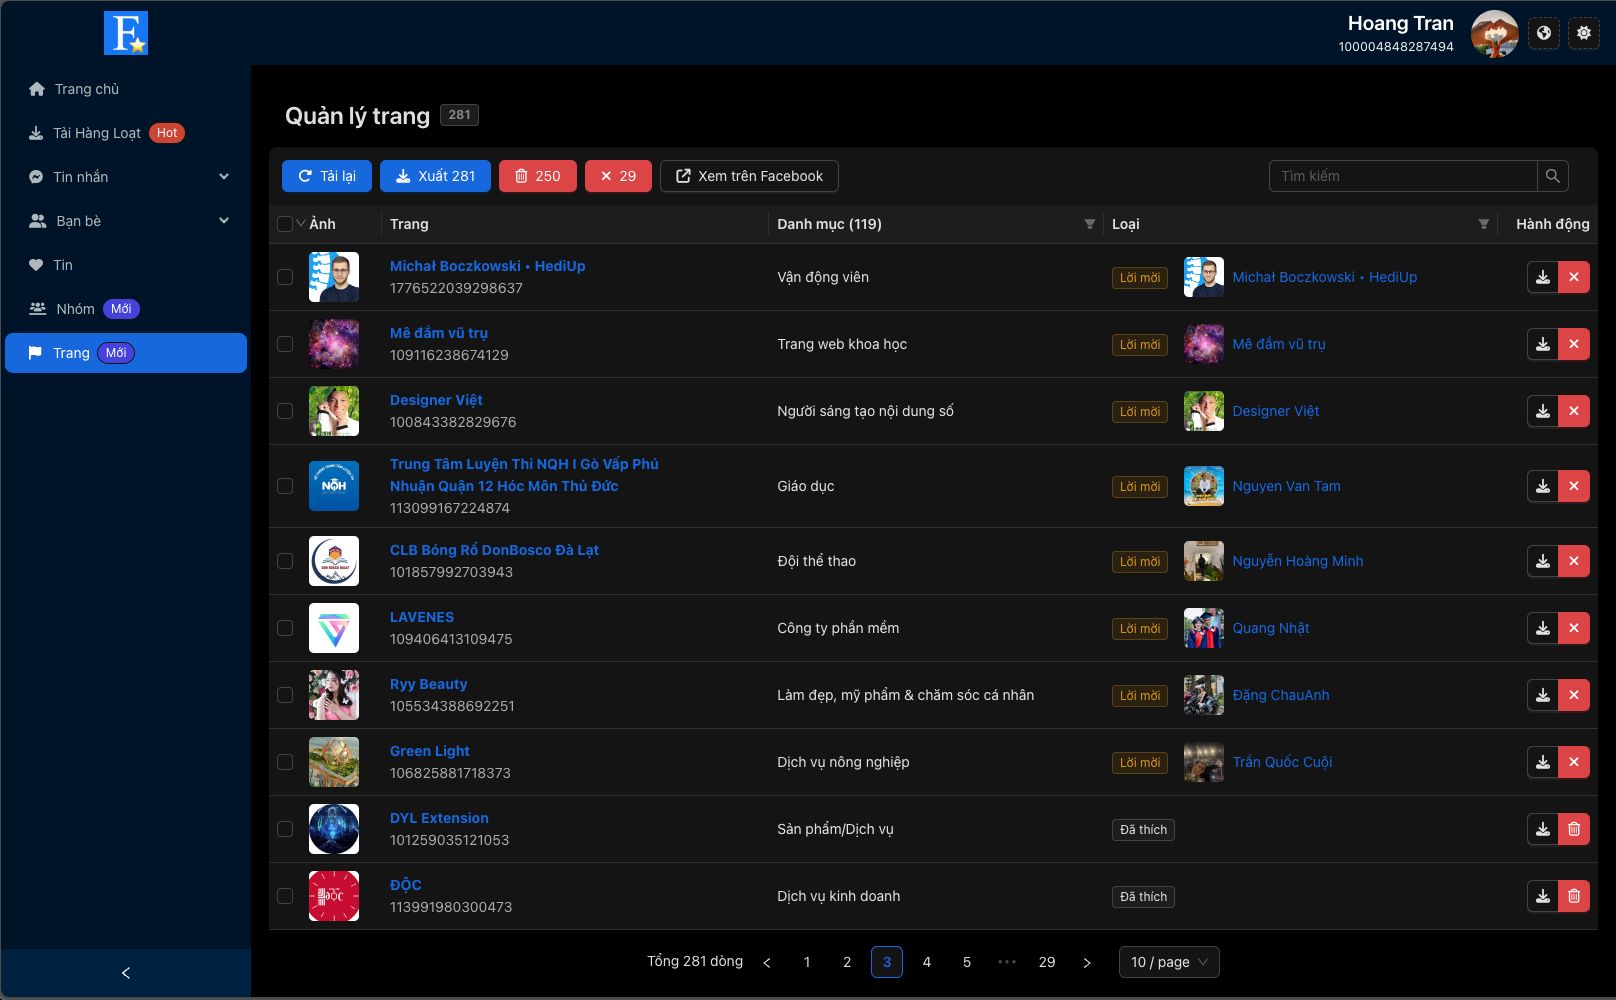Click red X for Michał Boczkowski row

(x=1574, y=277)
